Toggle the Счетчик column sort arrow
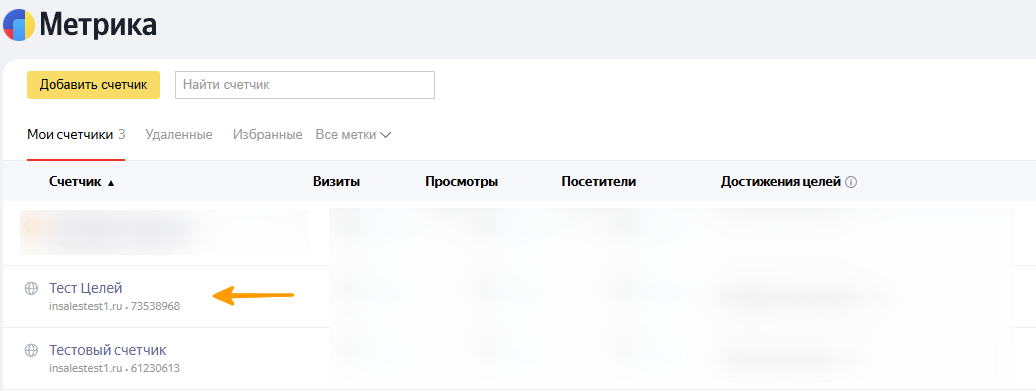The height and width of the screenshot is (391, 1036). click(111, 183)
